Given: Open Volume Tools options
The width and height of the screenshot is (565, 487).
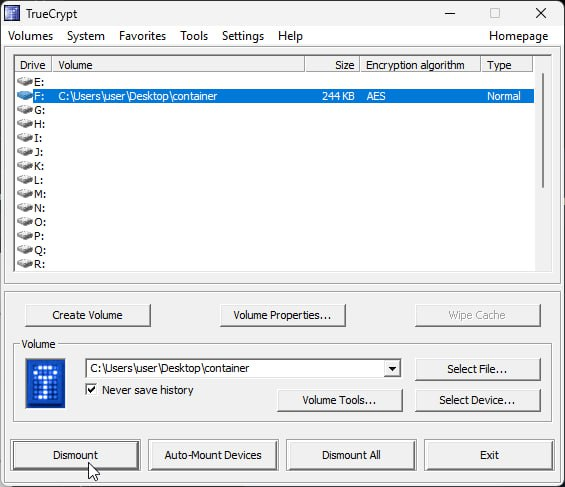Looking at the screenshot, I should (x=339, y=400).
